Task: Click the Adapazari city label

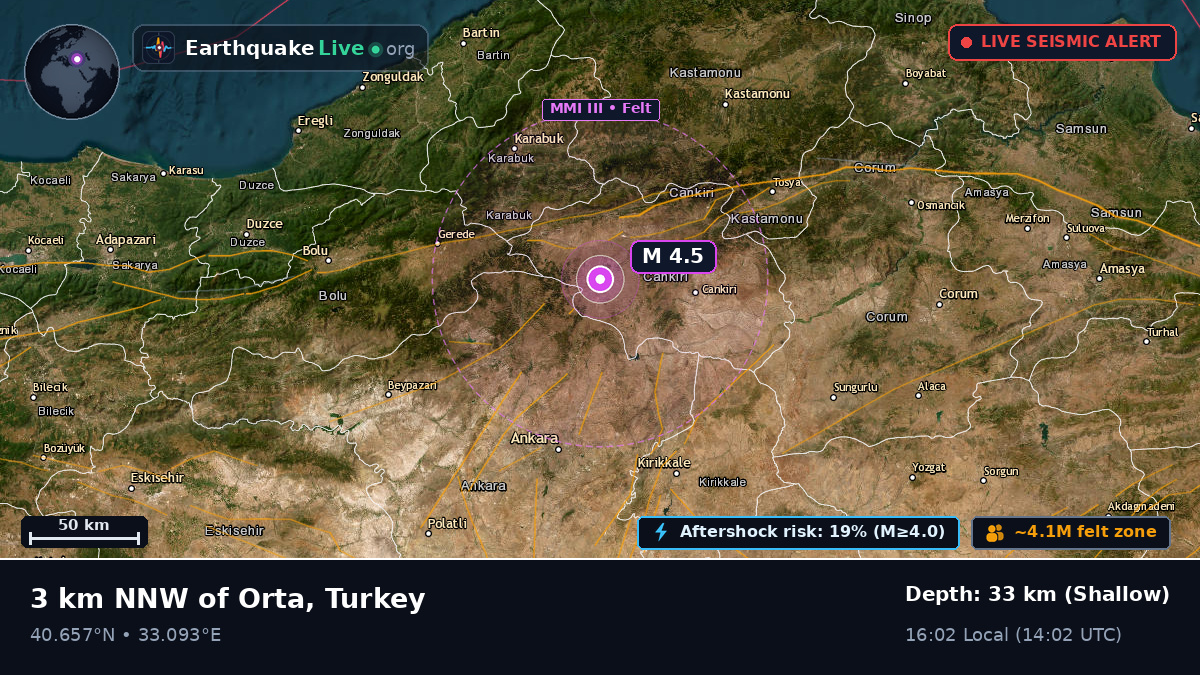Action: pyautogui.click(x=126, y=241)
